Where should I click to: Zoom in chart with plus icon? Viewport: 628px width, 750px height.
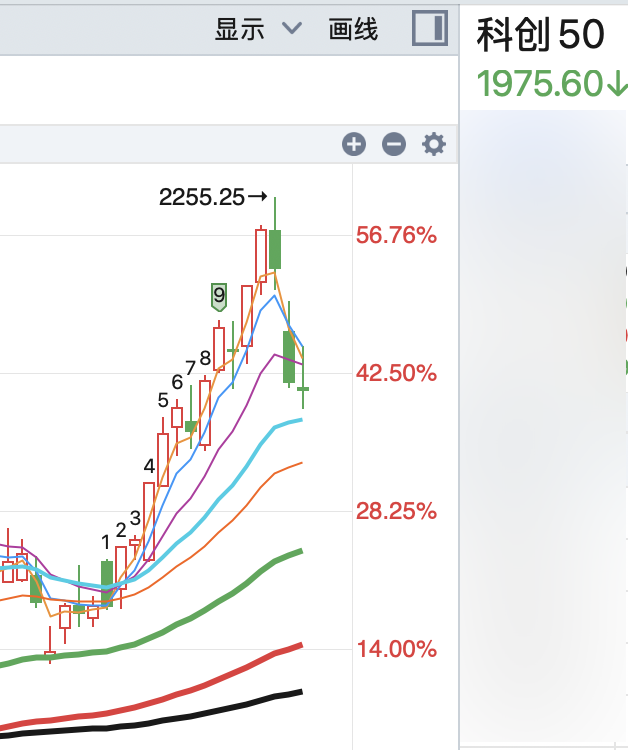point(354,144)
